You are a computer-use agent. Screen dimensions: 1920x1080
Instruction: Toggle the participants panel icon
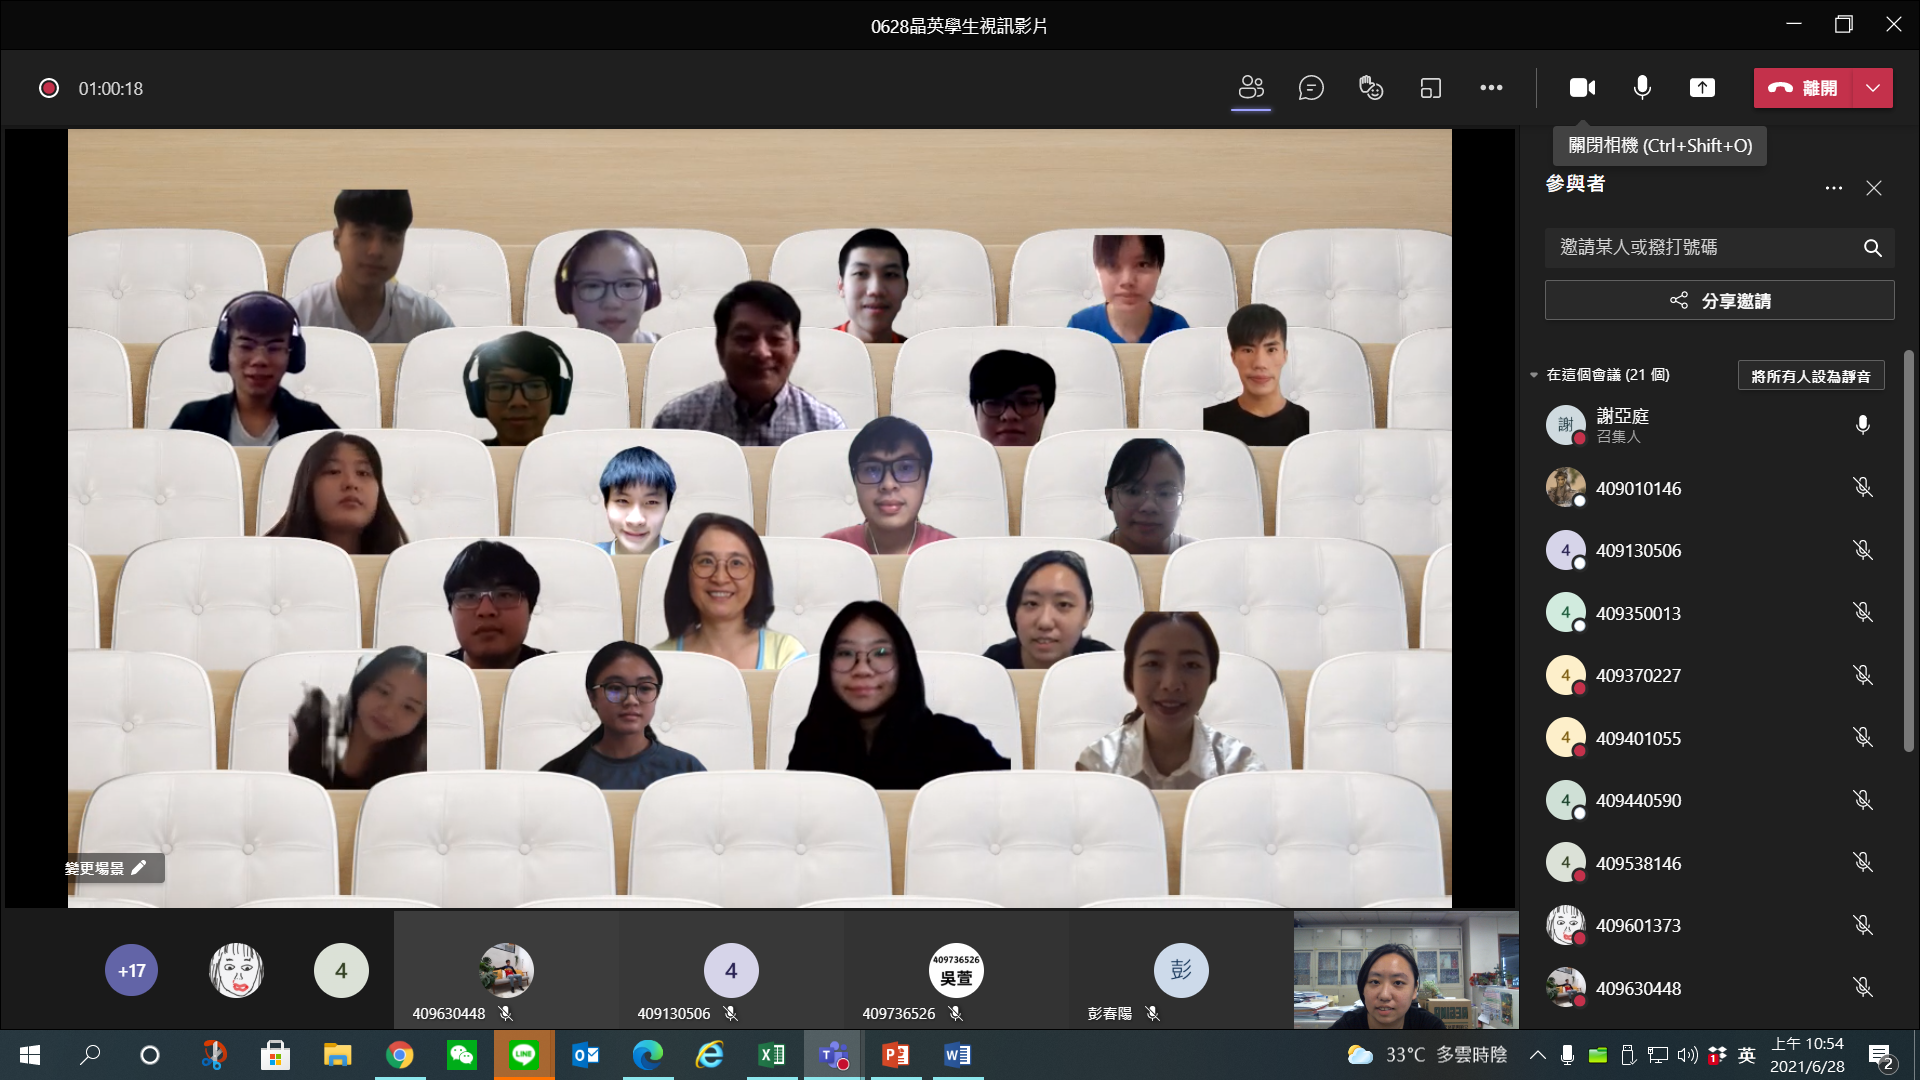click(1251, 88)
